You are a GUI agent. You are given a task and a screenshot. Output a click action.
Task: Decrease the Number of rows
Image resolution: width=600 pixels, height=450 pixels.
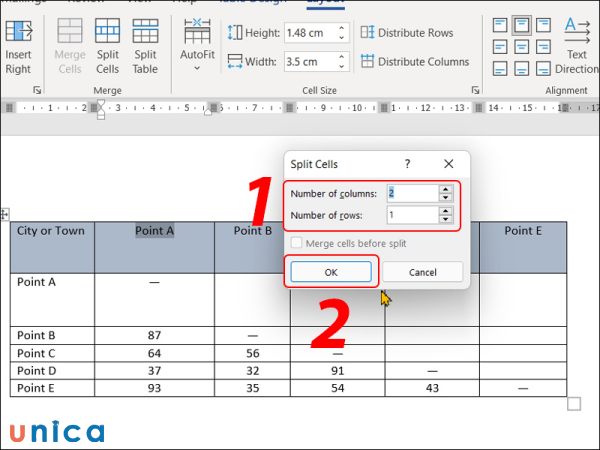(445, 219)
